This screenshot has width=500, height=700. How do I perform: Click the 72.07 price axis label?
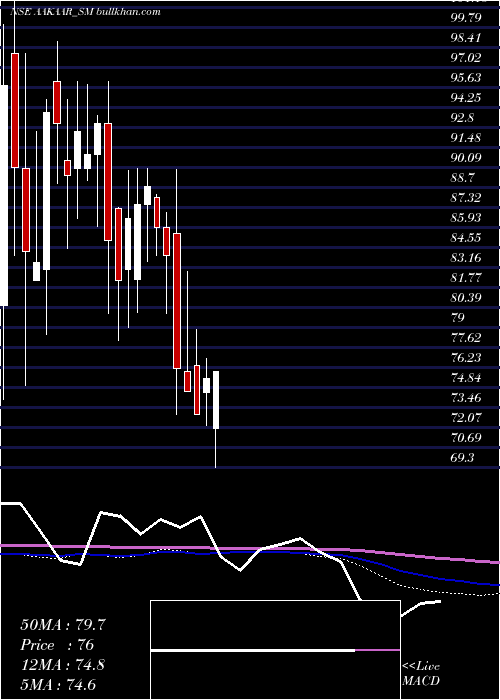(x=466, y=417)
